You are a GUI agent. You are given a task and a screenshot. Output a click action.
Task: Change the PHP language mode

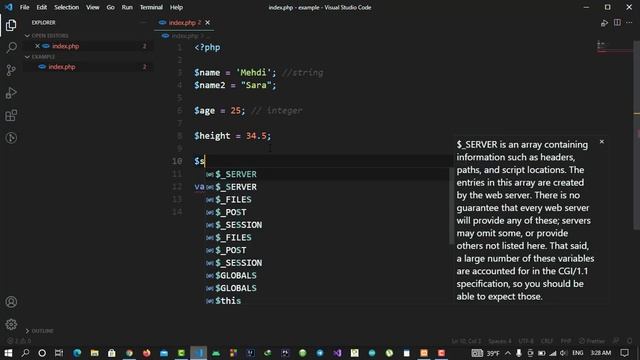click(x=566, y=341)
